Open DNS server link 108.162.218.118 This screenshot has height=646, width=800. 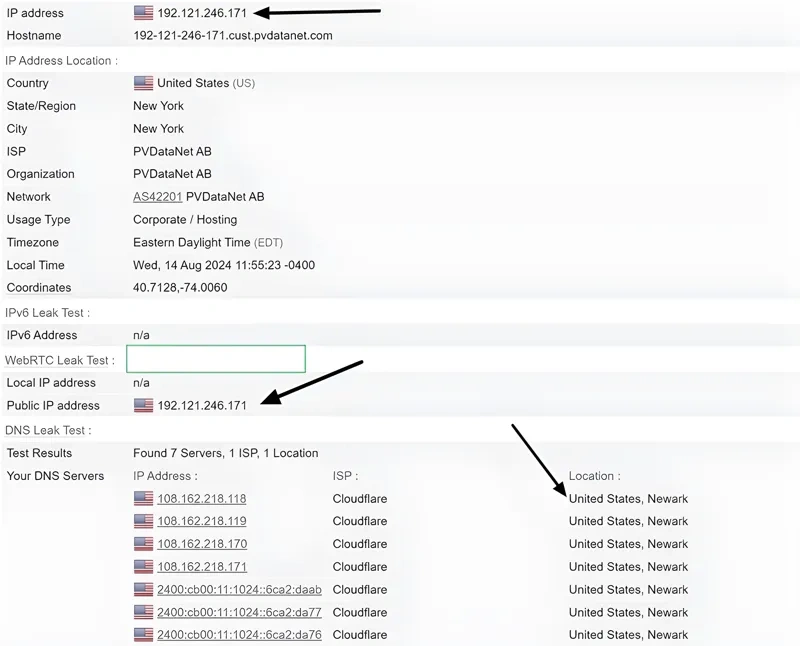[202, 498]
